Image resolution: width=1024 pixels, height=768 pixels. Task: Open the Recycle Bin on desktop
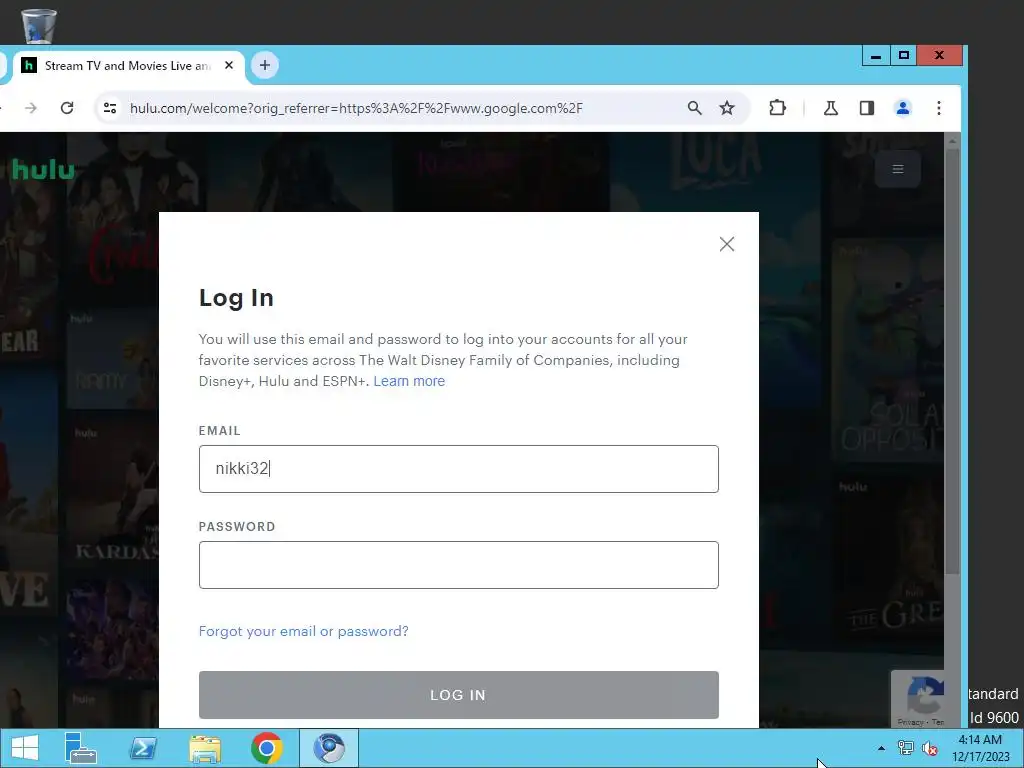[x=39, y=25]
